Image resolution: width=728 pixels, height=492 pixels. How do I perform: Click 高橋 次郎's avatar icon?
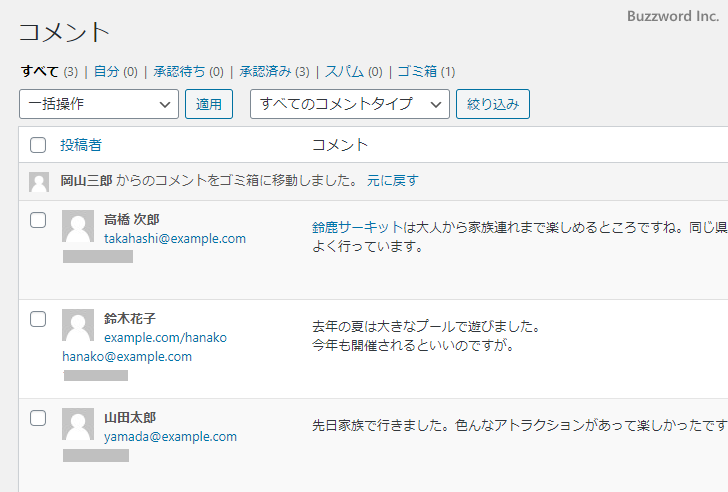click(x=78, y=227)
